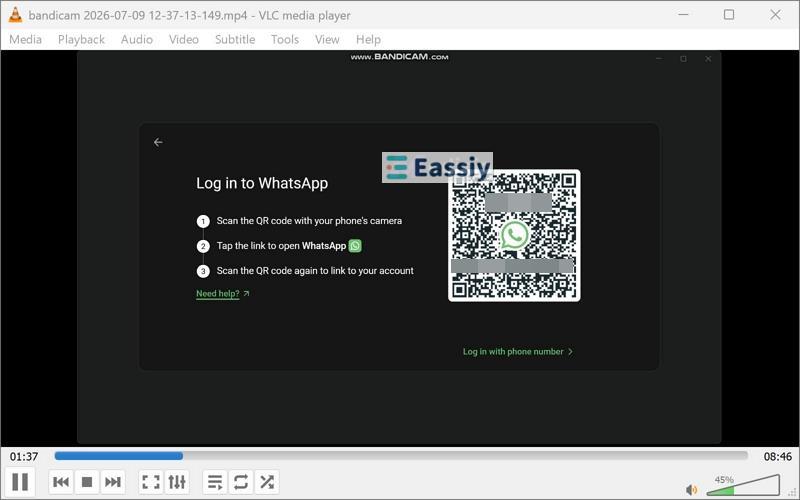The image size is (800, 500).
Task: Click the green WhatsApp icon in step 2
Action: (355, 246)
